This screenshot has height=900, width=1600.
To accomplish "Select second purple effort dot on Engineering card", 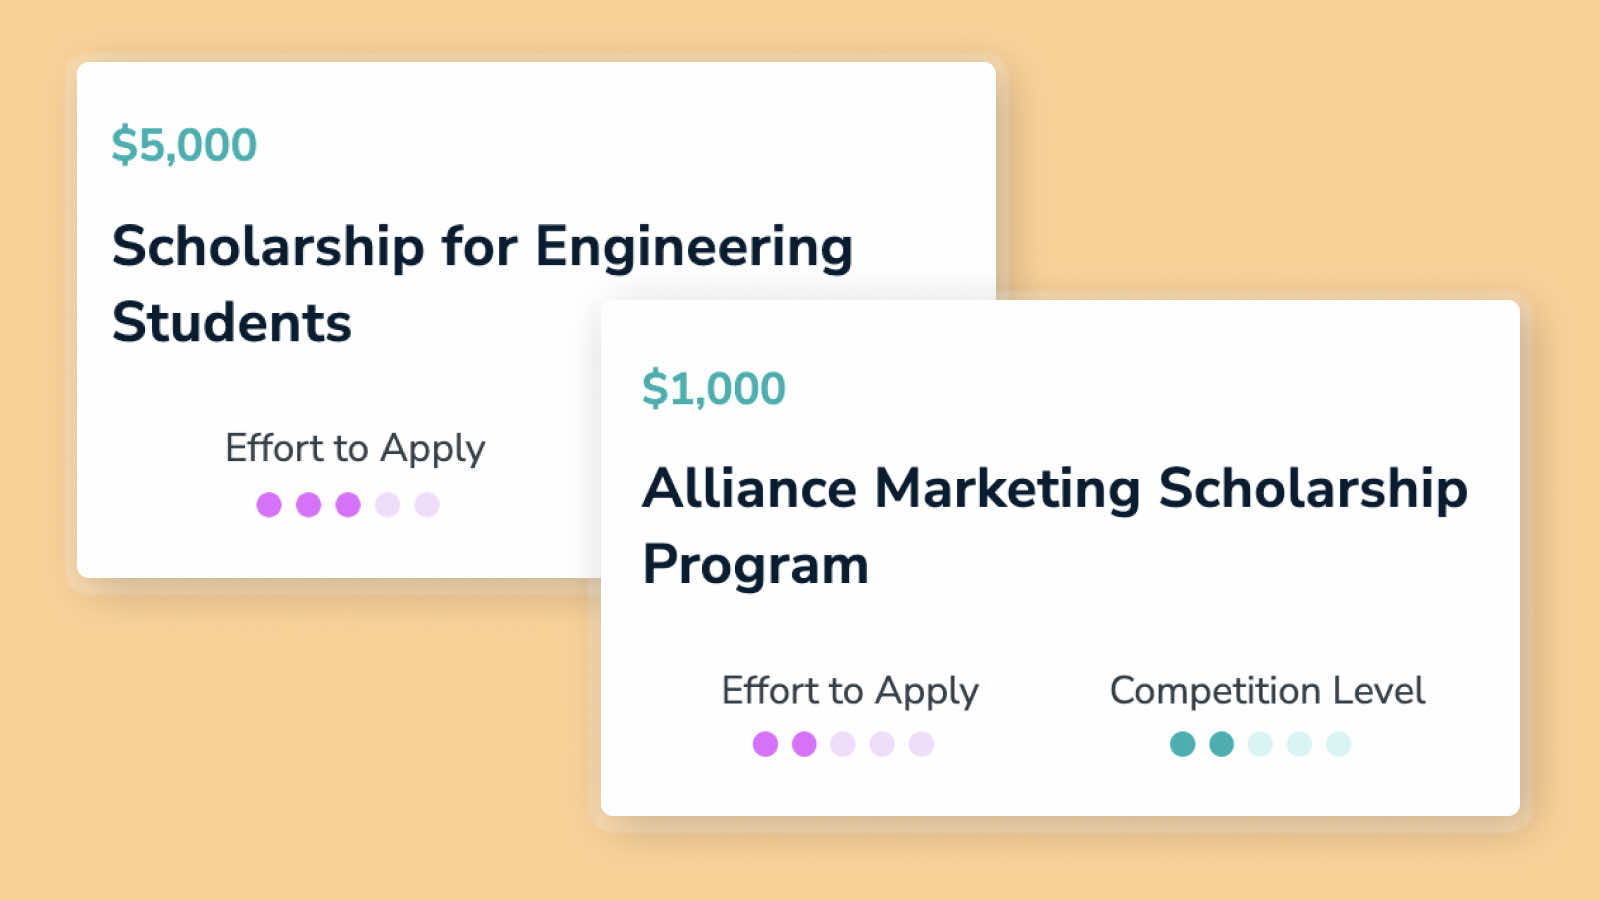I will click(308, 505).
